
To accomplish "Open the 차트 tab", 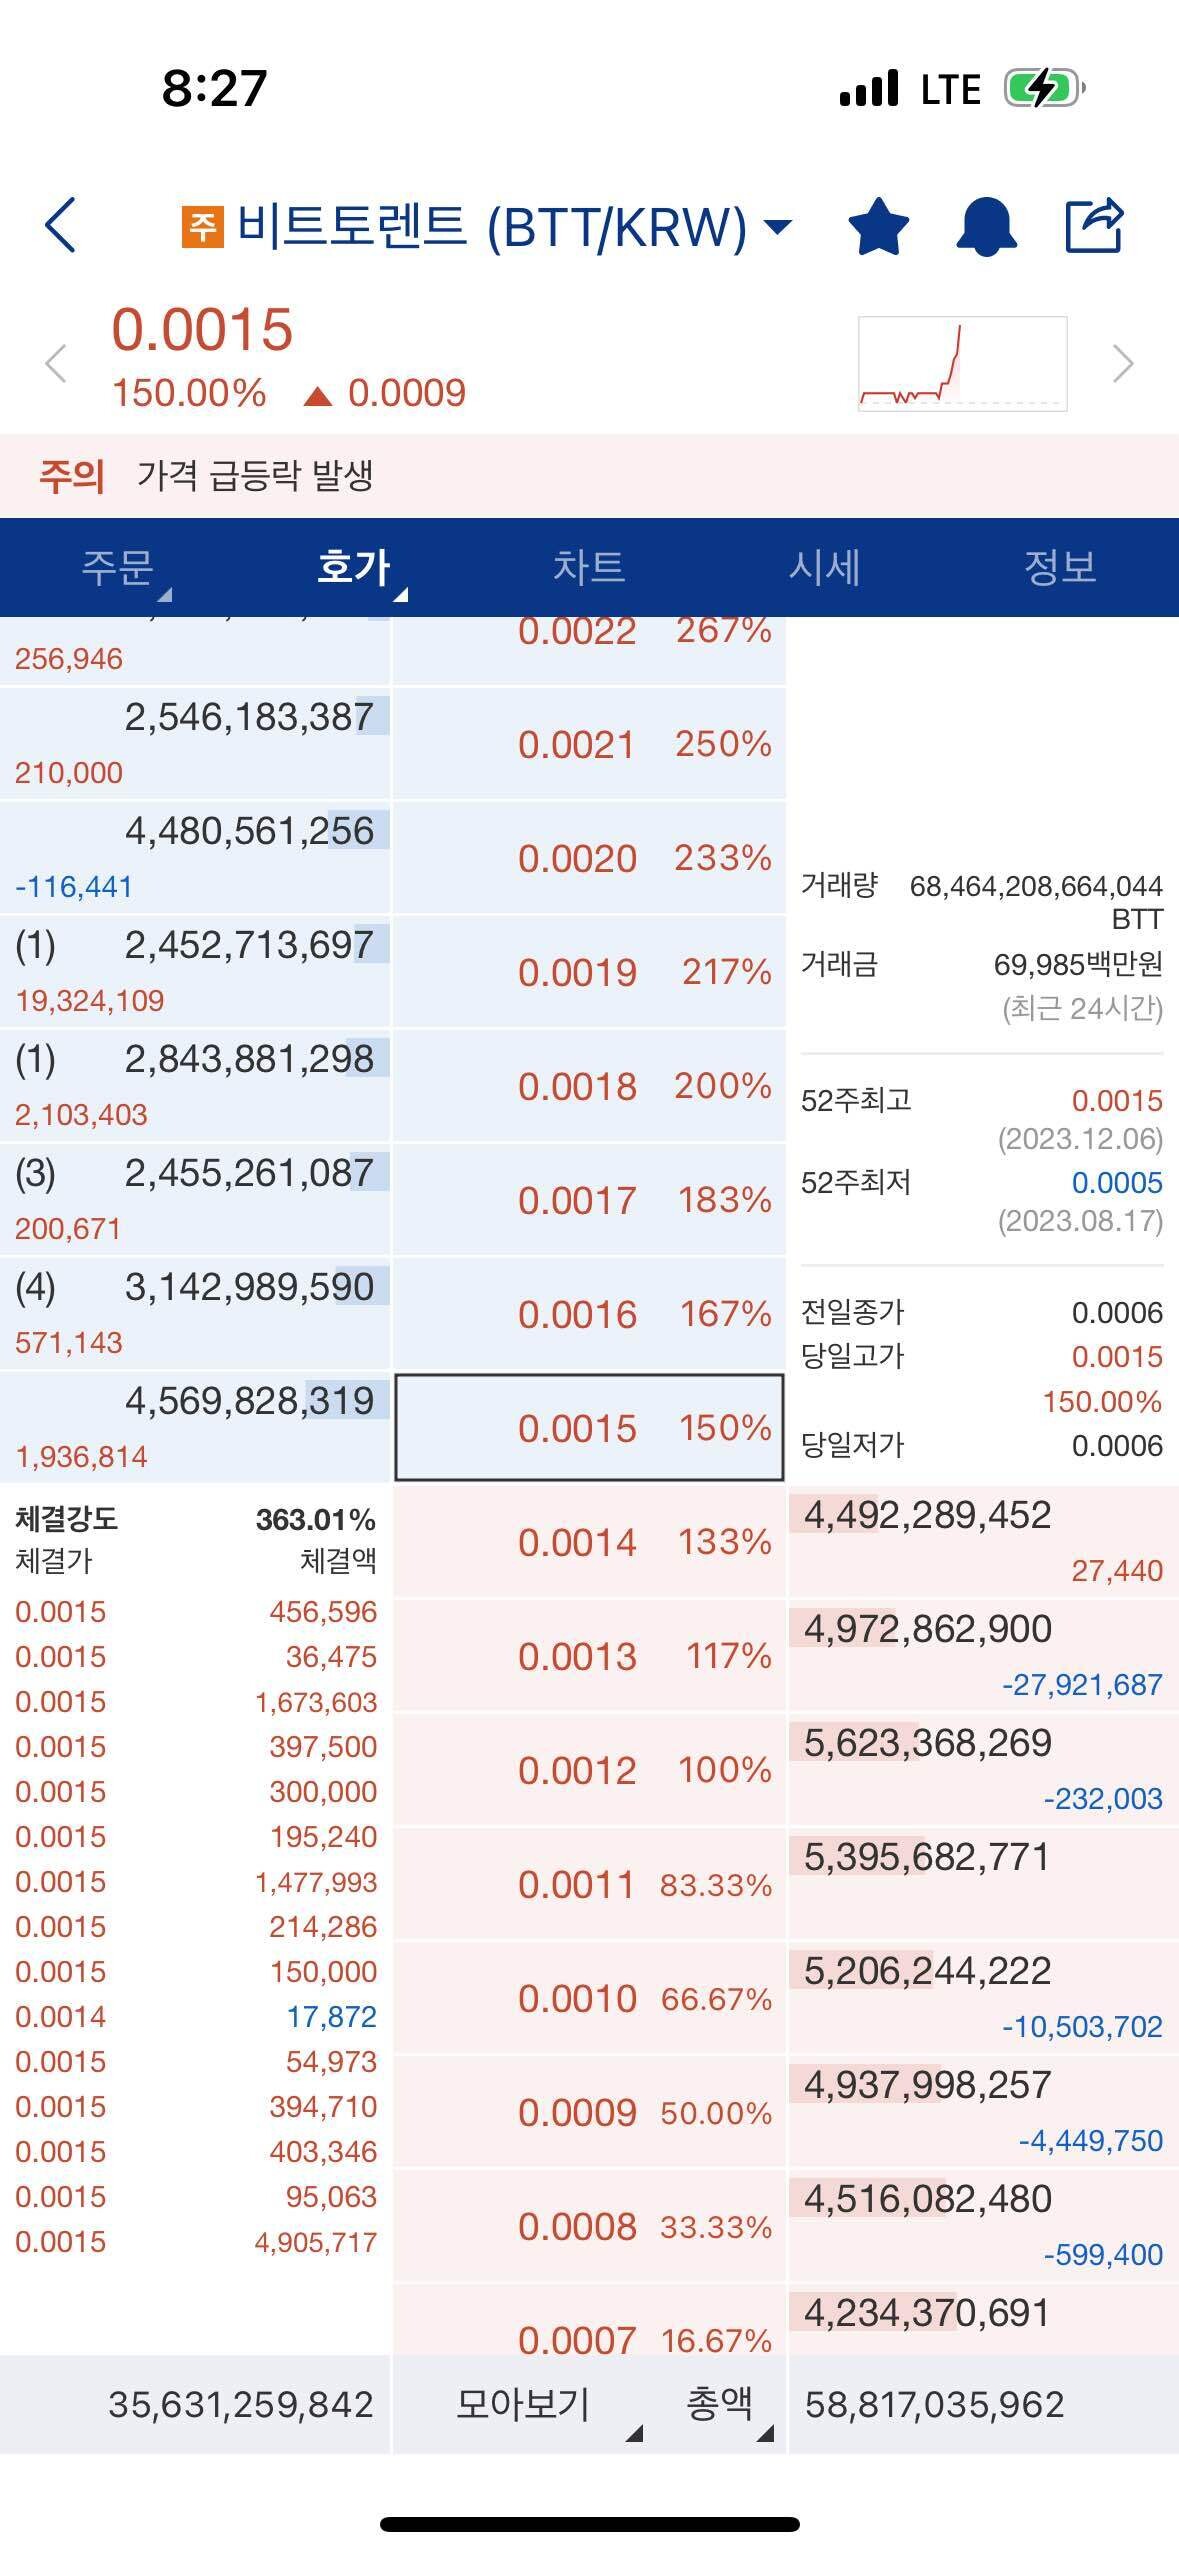I will coord(589,567).
